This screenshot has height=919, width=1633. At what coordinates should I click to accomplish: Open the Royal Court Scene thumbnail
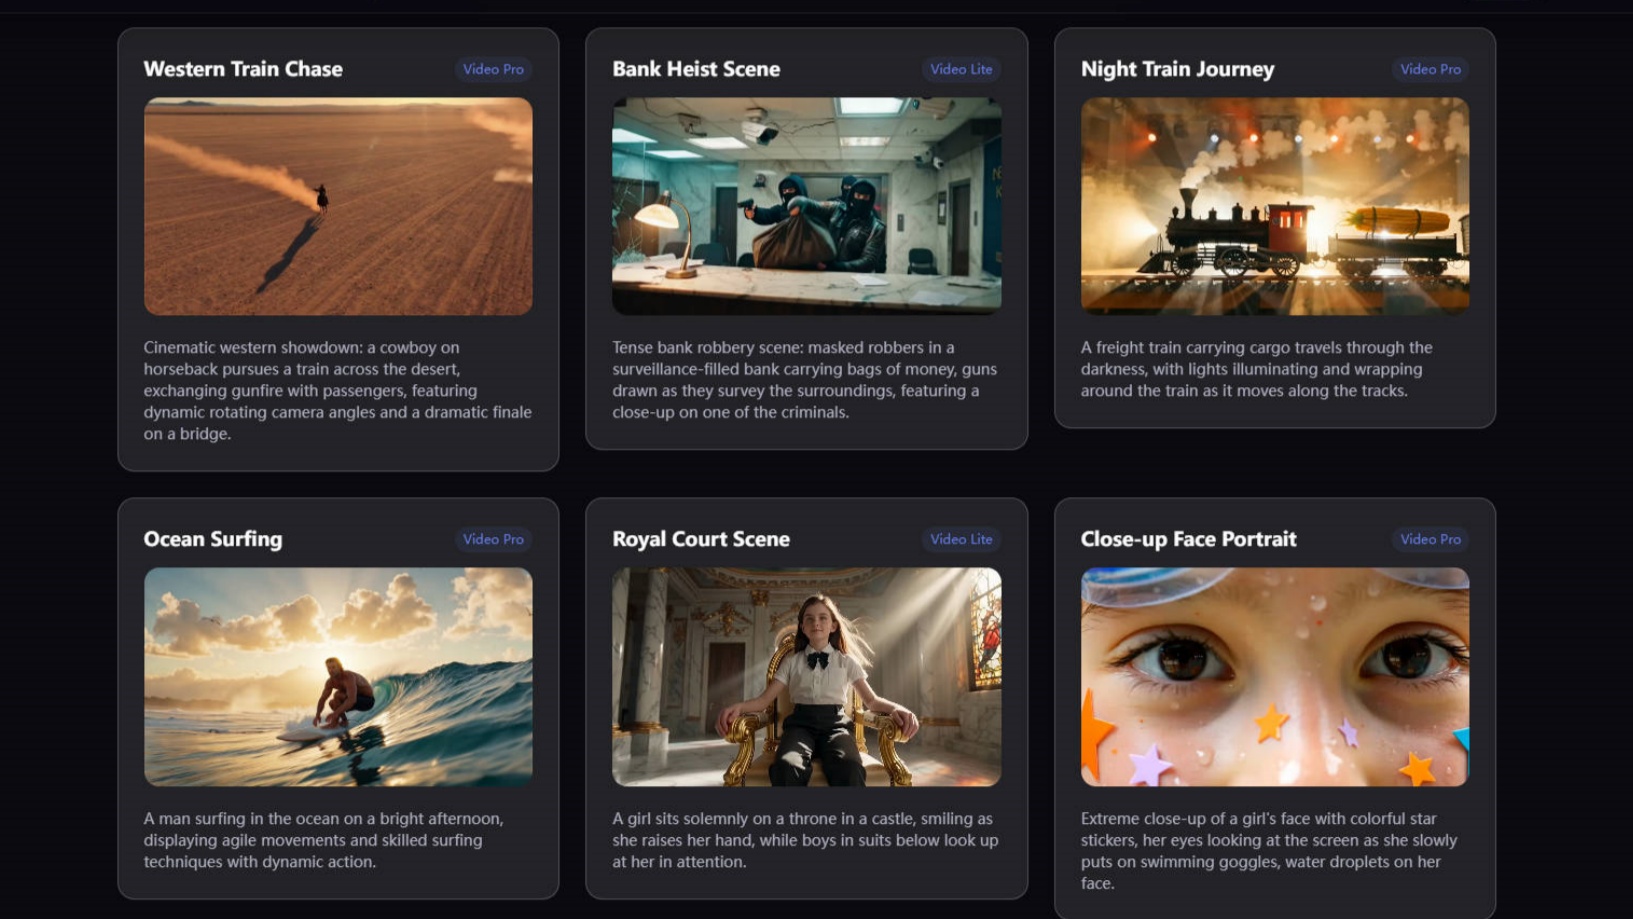[x=807, y=677]
